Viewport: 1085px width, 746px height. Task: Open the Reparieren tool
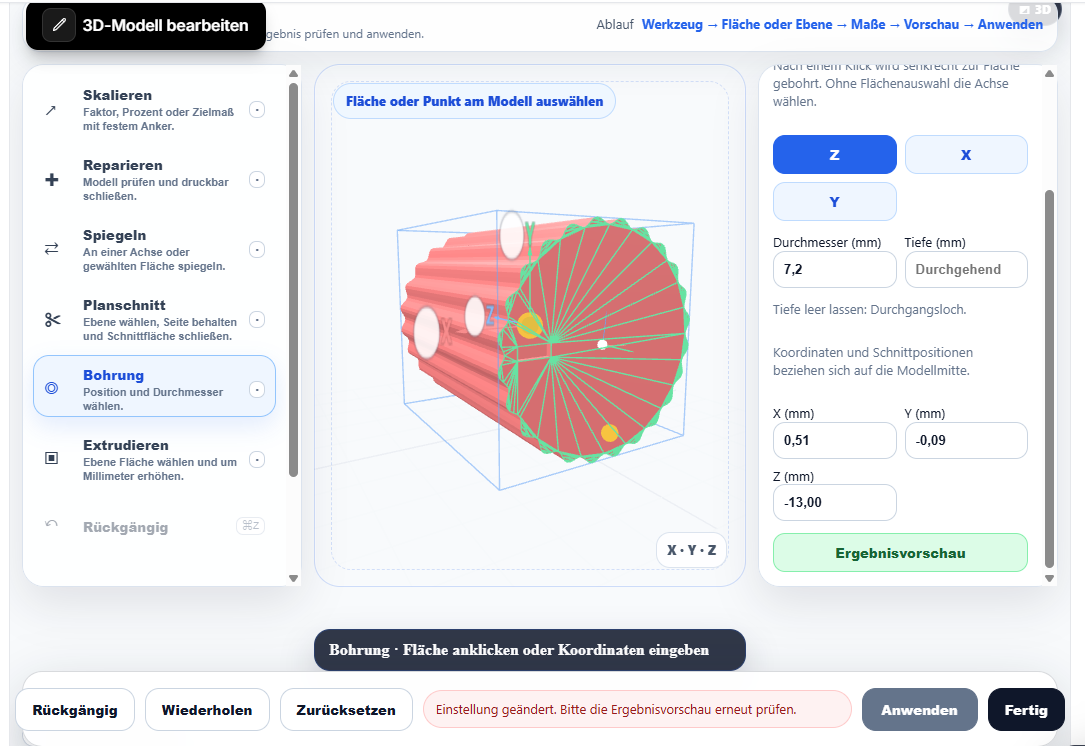click(154, 180)
